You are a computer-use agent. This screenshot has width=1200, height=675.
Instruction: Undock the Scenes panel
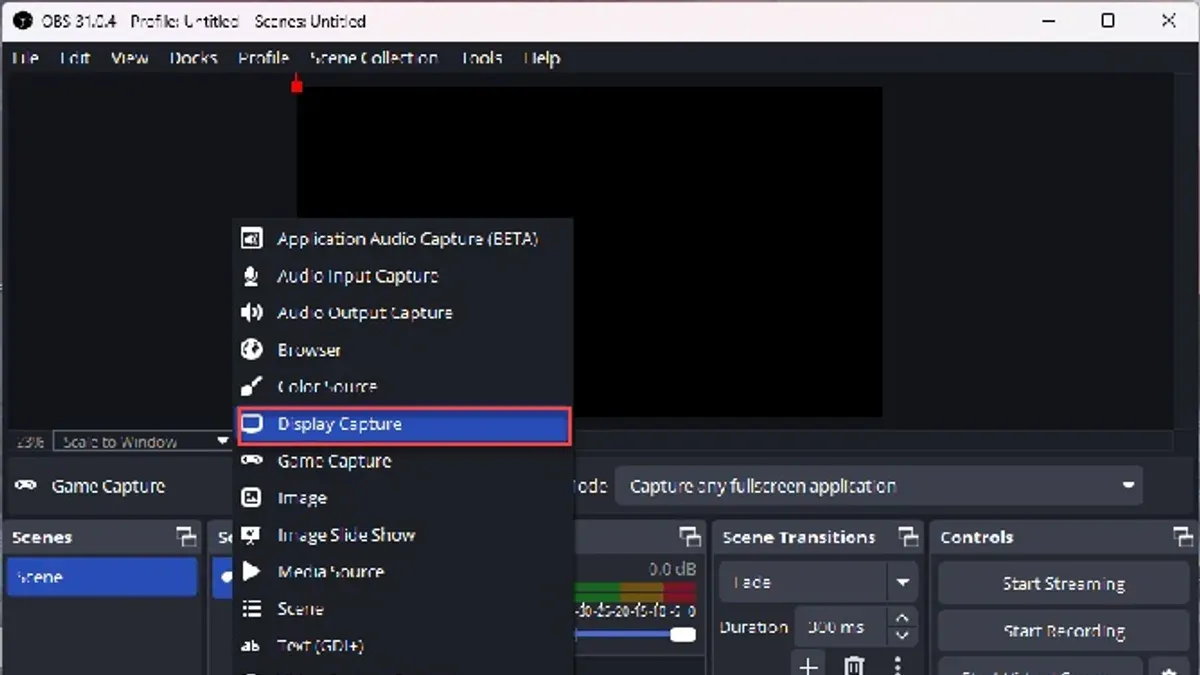[x=186, y=537]
